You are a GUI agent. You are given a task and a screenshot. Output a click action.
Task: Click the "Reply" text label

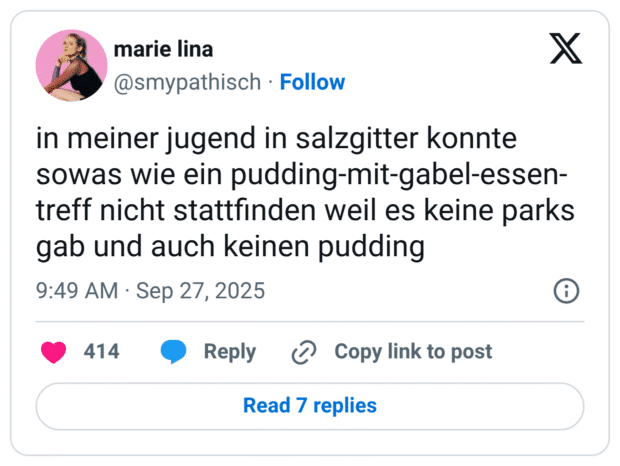click(230, 352)
